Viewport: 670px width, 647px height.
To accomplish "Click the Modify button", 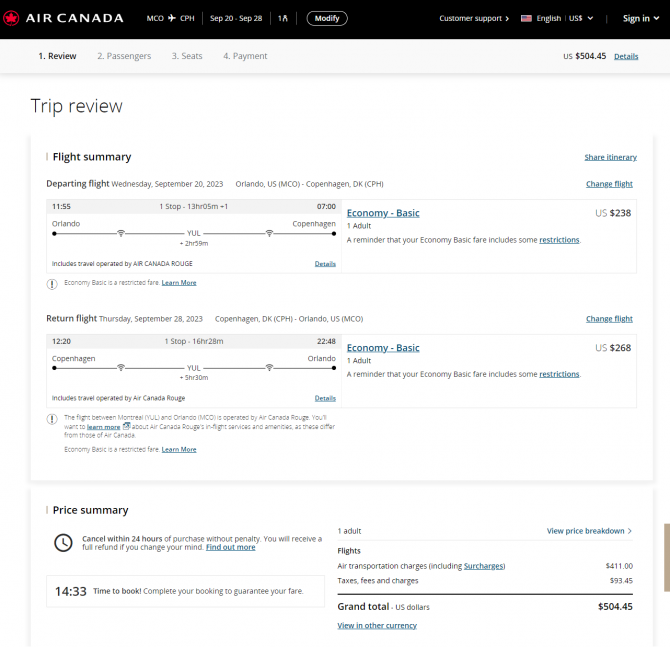I will click(327, 18).
